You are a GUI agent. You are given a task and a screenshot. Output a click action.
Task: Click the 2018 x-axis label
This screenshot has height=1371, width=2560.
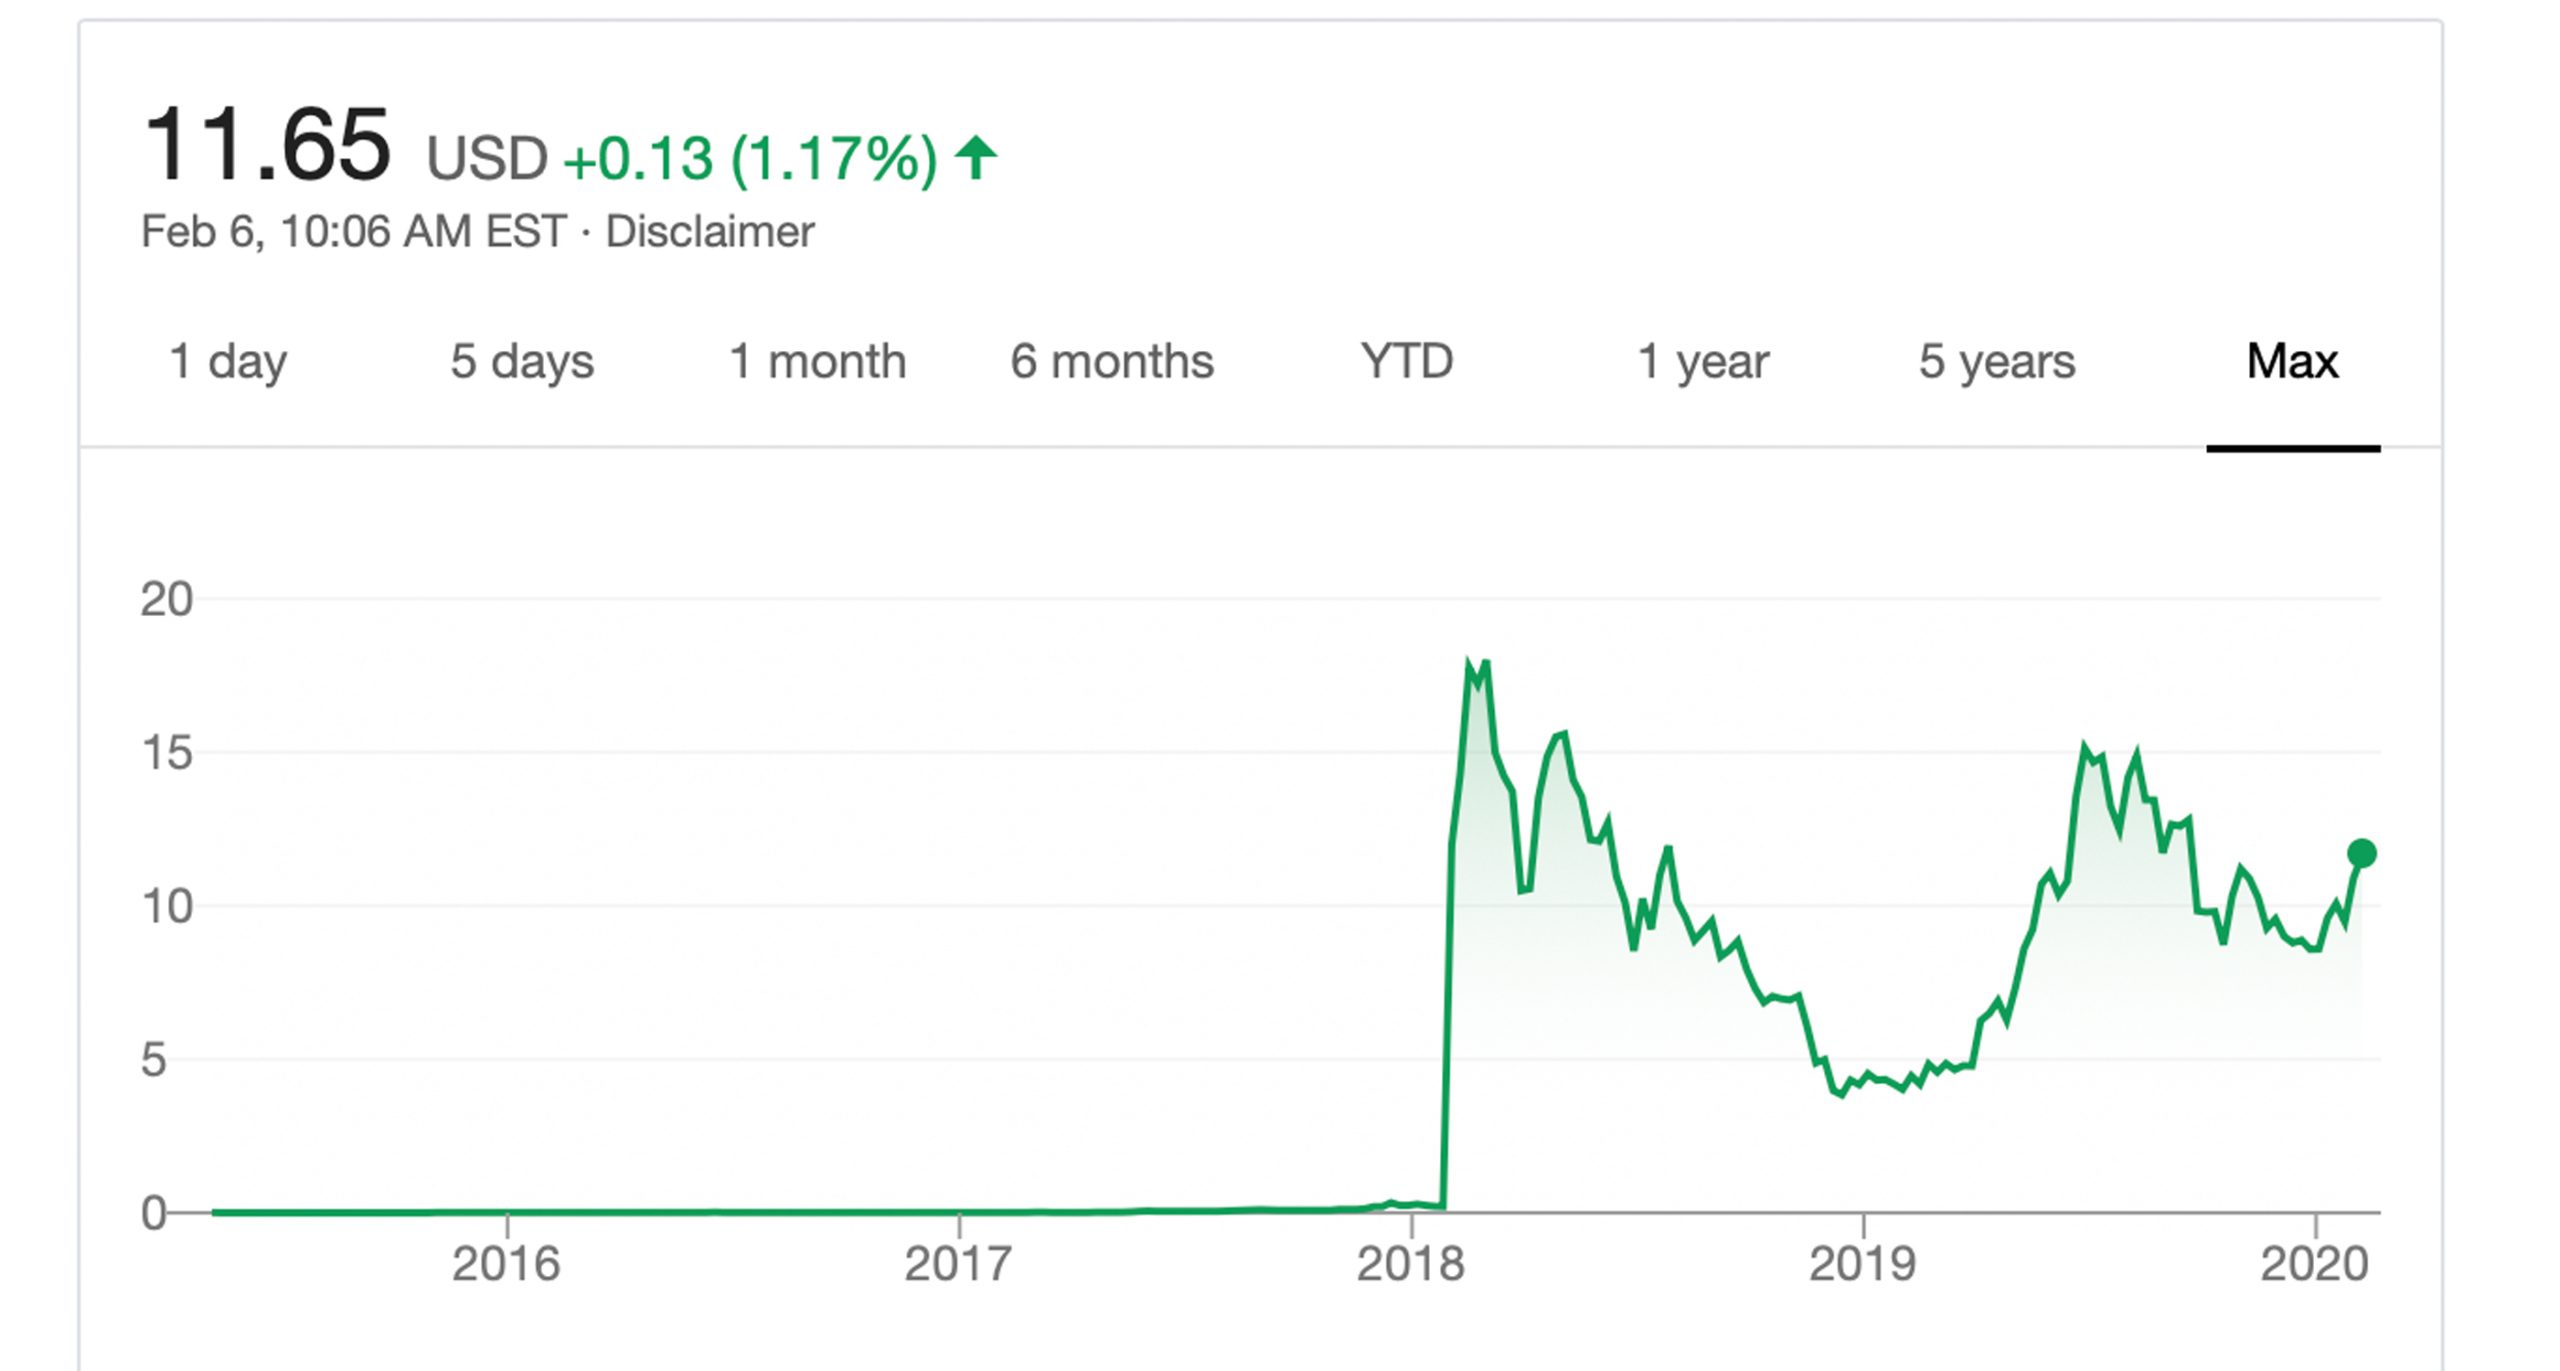pyautogui.click(x=1410, y=1263)
